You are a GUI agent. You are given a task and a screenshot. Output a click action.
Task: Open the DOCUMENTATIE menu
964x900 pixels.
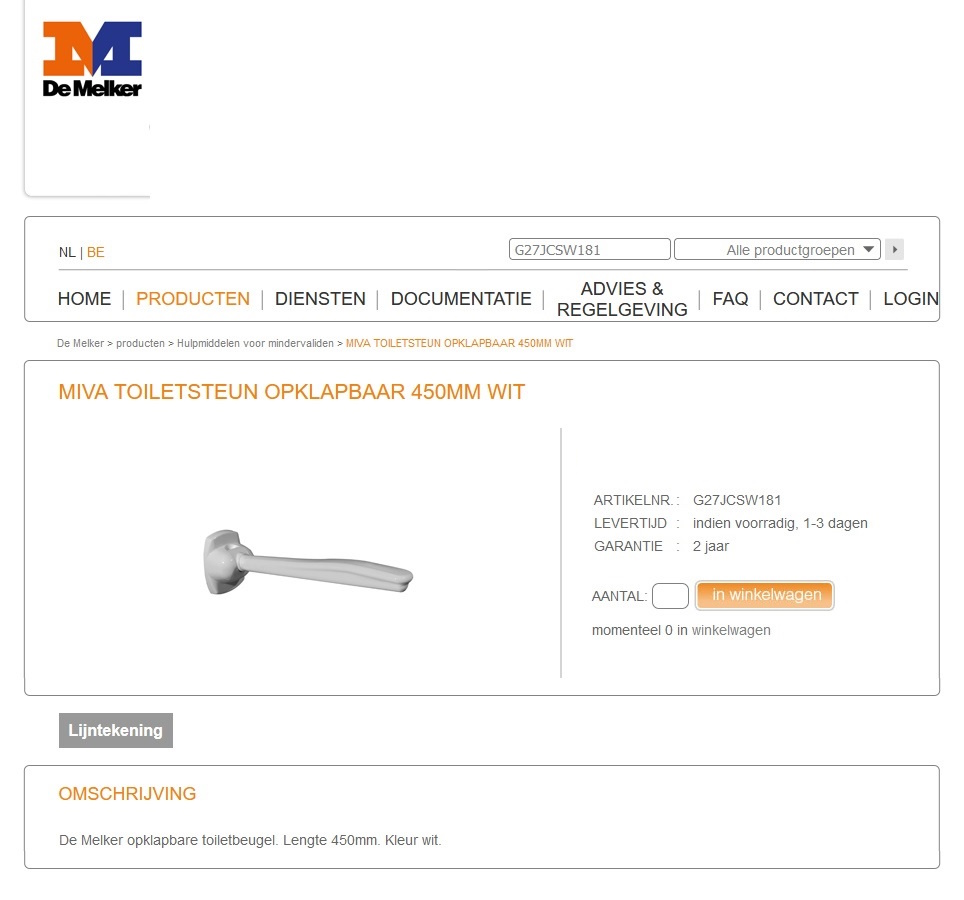point(461,299)
